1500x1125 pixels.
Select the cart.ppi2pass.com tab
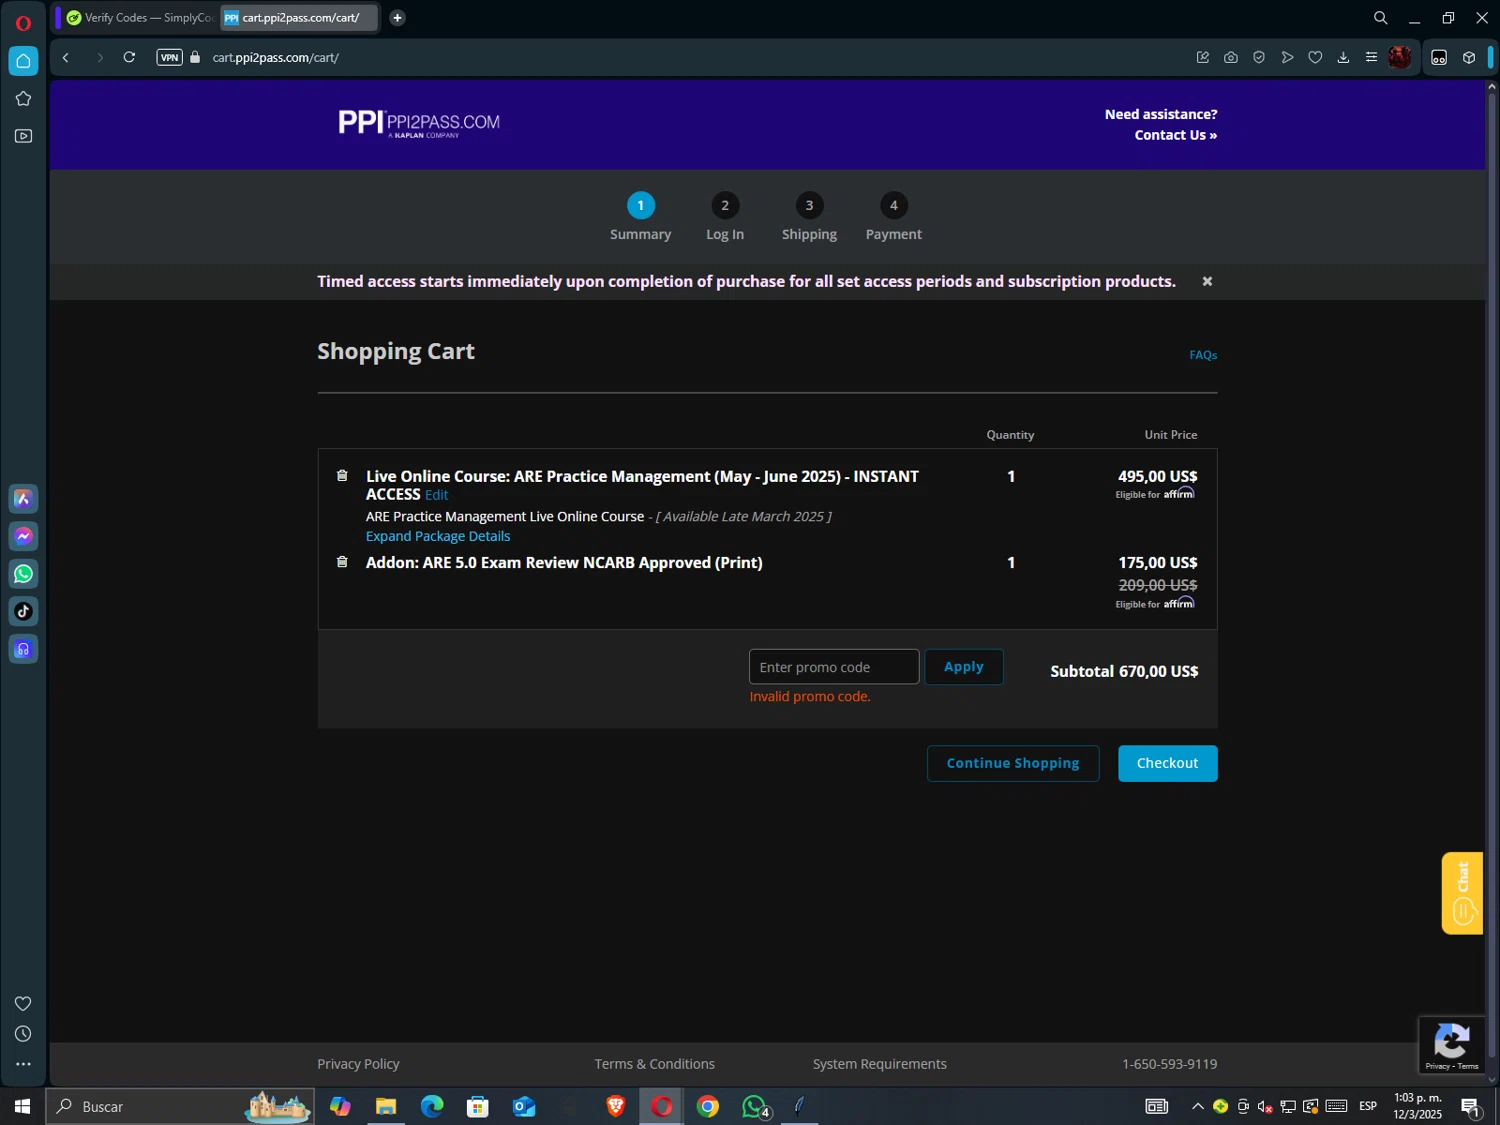tap(299, 18)
